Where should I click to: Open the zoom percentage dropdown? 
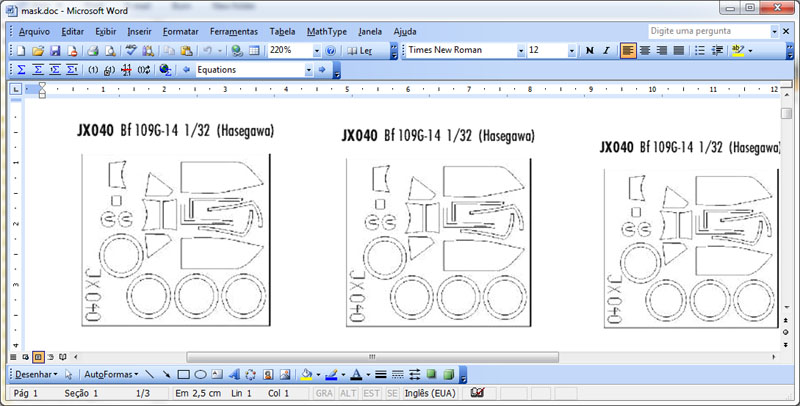[x=317, y=50]
